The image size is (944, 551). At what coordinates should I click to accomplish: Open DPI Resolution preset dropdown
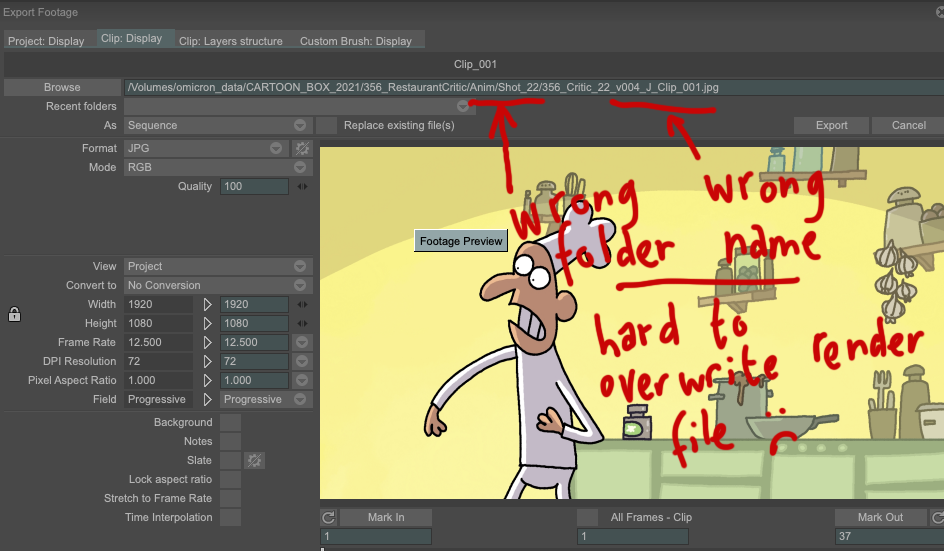pos(302,362)
